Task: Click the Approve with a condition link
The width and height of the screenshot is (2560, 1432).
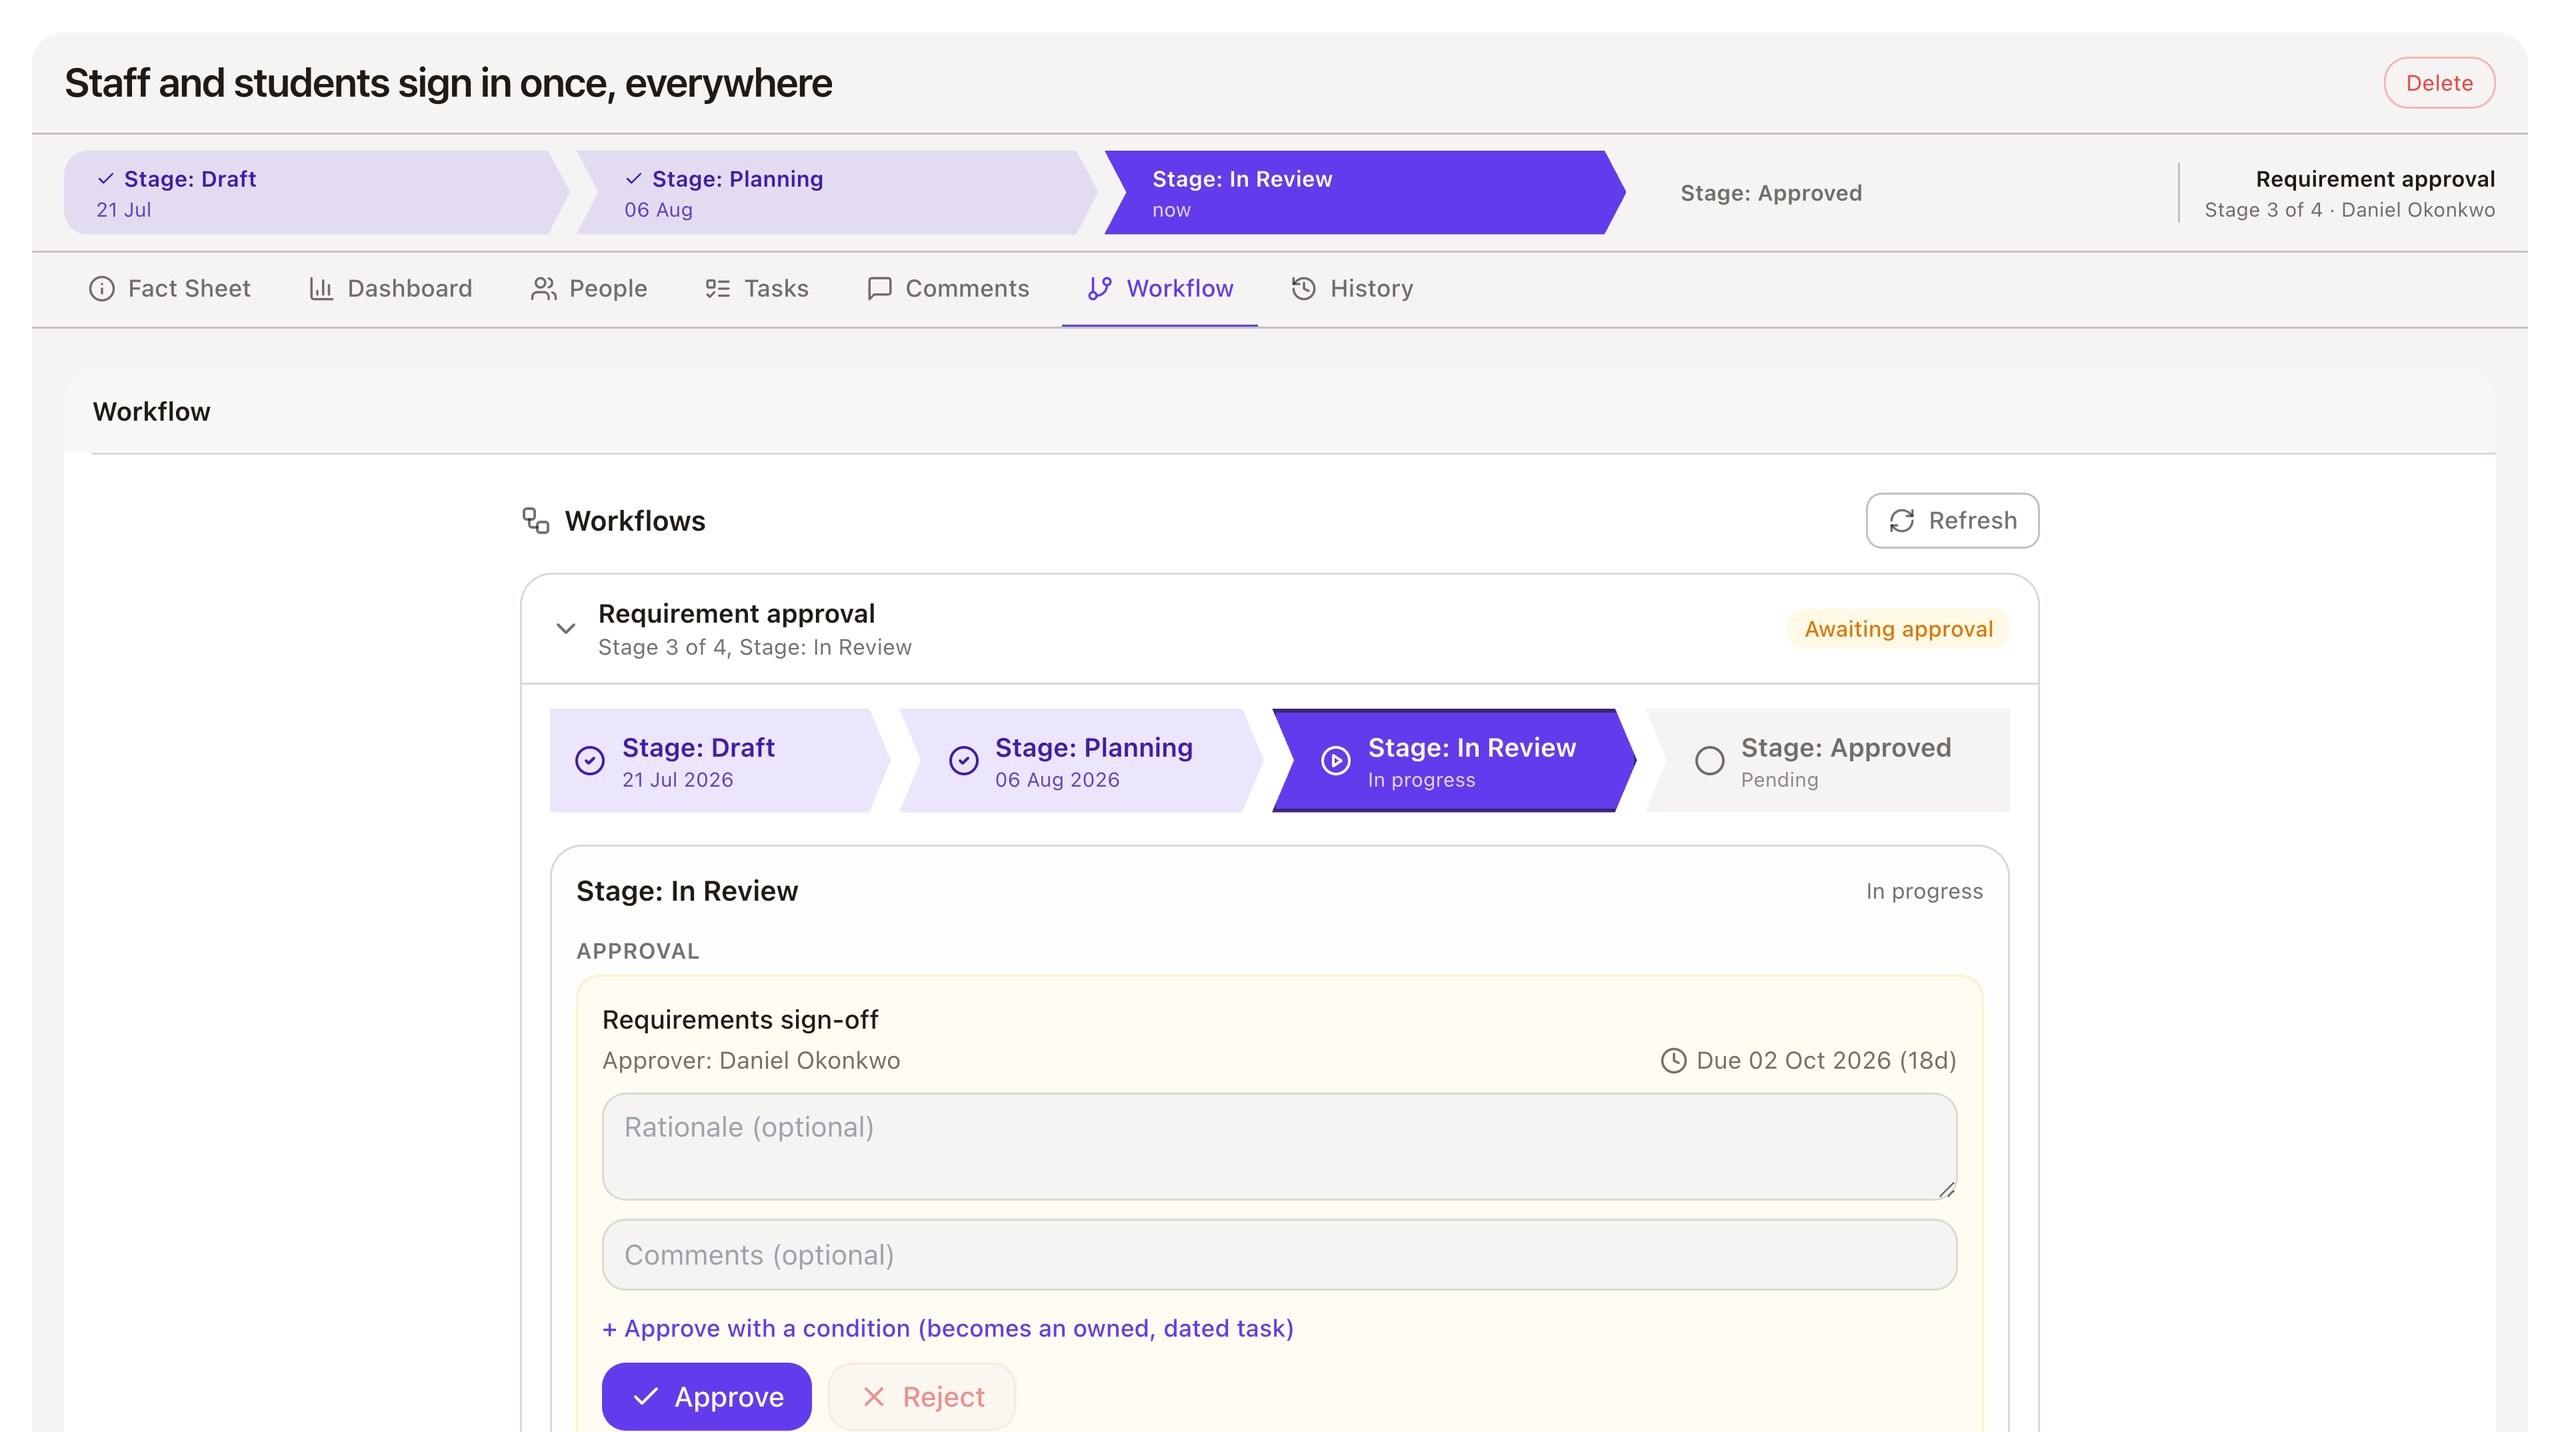Action: pyautogui.click(x=948, y=1329)
